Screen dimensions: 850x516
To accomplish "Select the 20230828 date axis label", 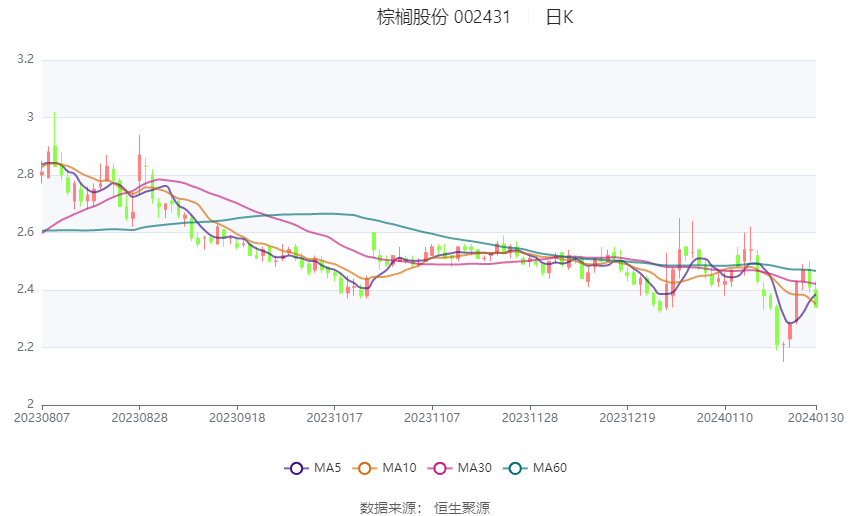I will coord(139,418).
